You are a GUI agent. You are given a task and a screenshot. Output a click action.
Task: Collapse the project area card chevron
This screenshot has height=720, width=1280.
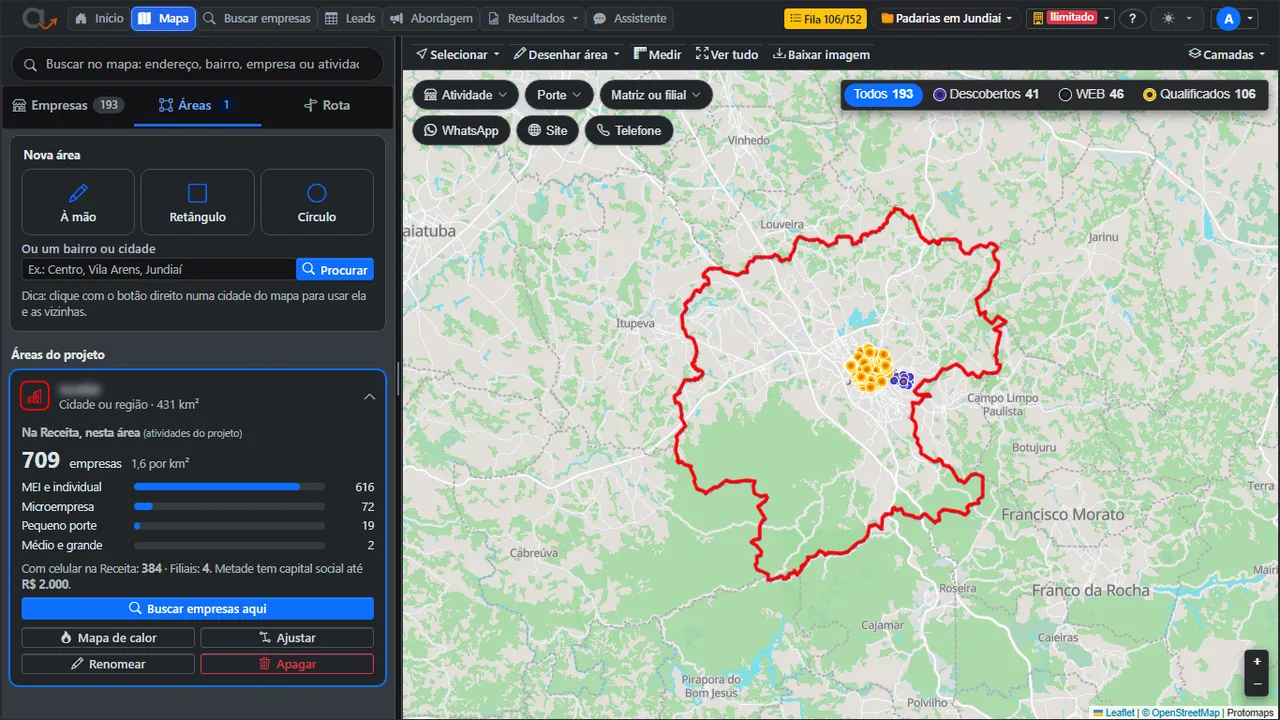(x=369, y=396)
